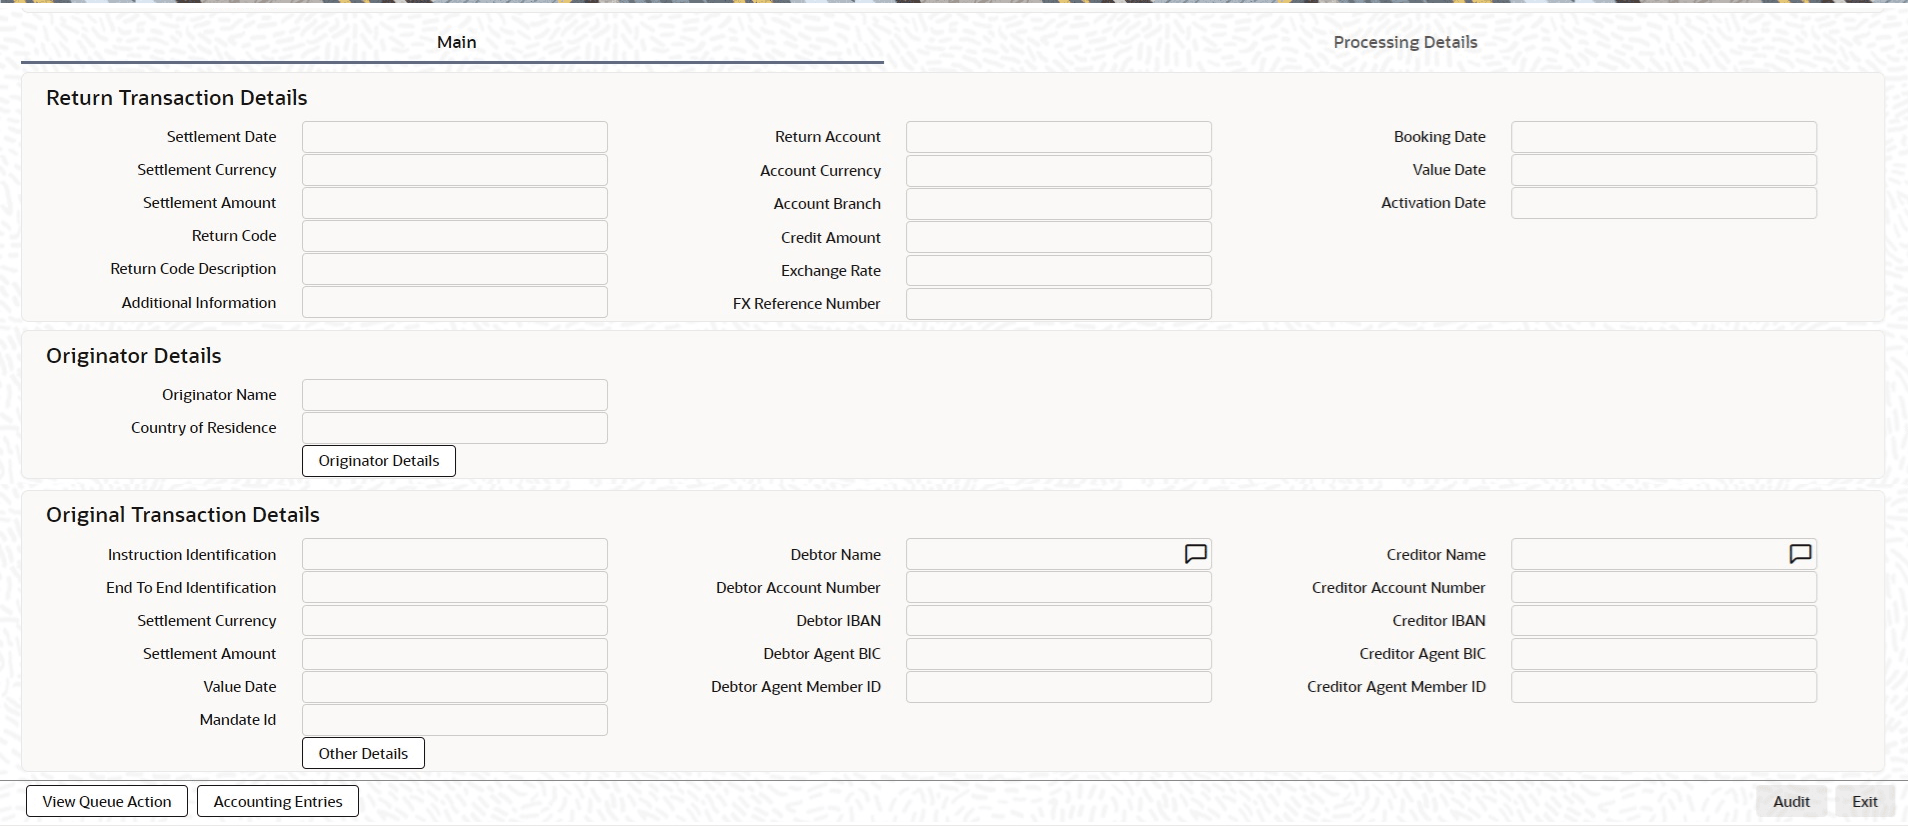Select the Debtor IBAN field
1908x832 pixels.
[x=1059, y=621]
